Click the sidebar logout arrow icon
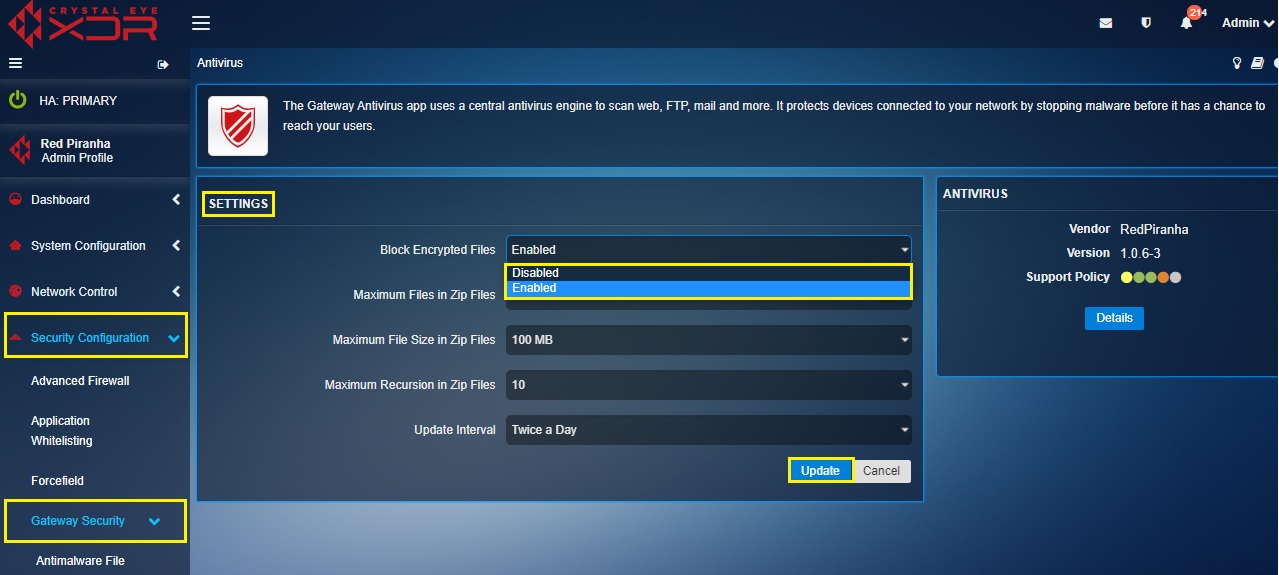This screenshot has height=575, width=1279. (163, 64)
